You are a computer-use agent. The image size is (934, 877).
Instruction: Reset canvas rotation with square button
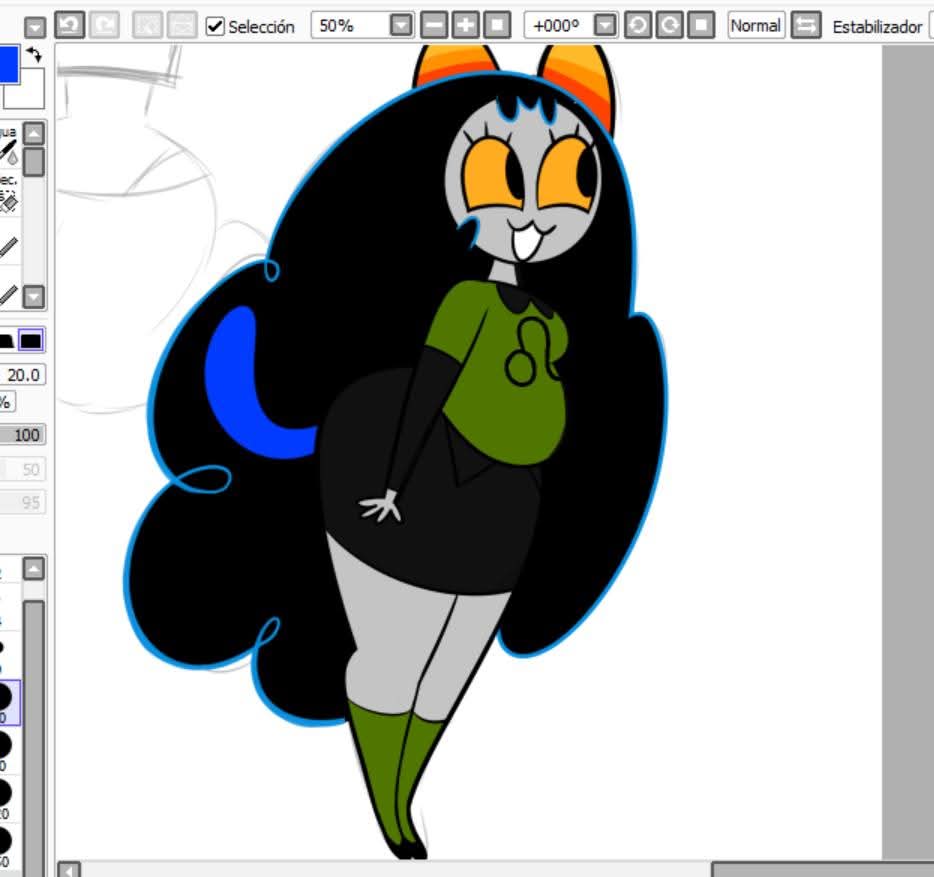point(701,26)
